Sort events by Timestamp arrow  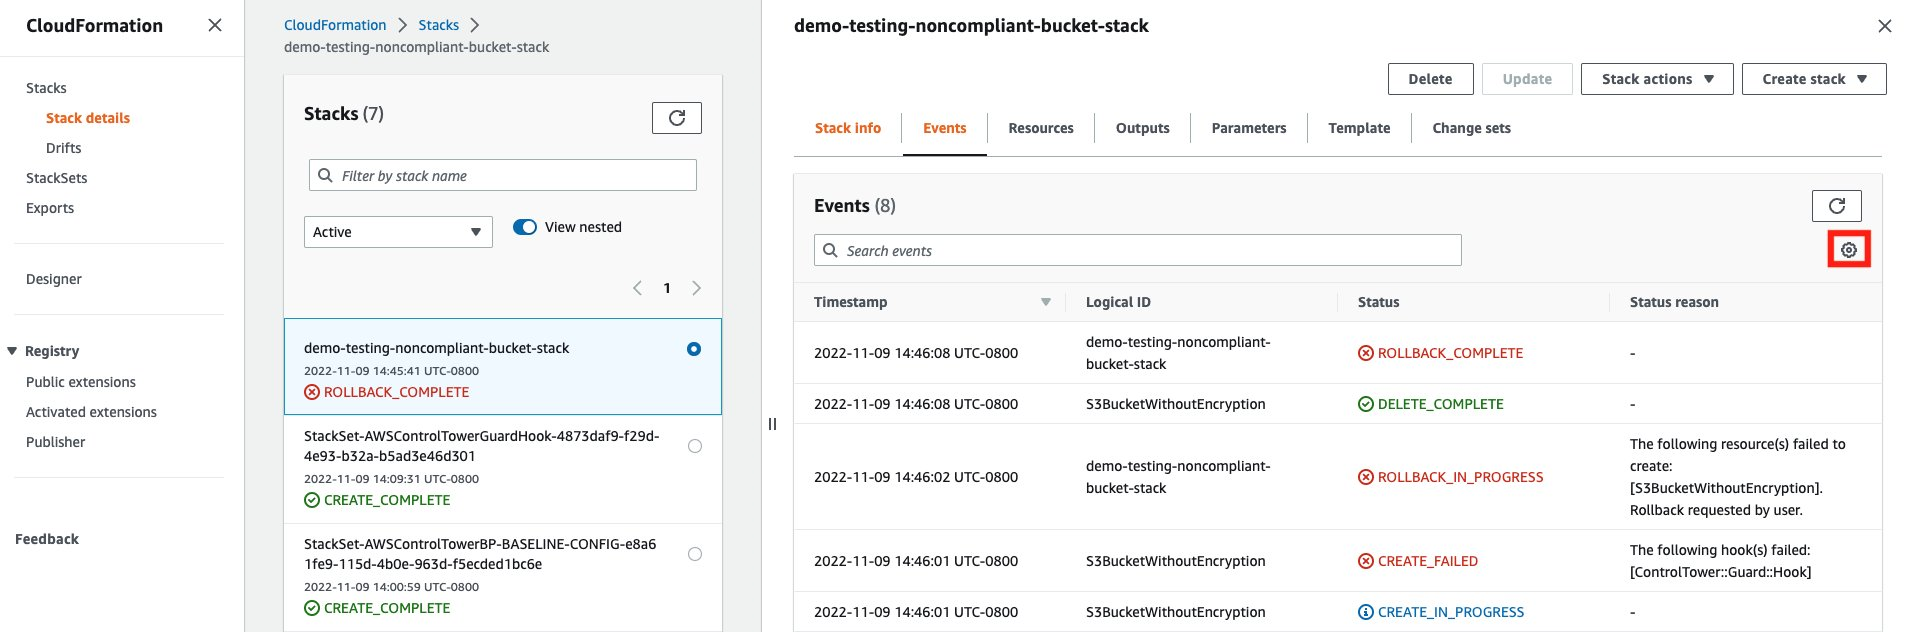[1046, 302]
